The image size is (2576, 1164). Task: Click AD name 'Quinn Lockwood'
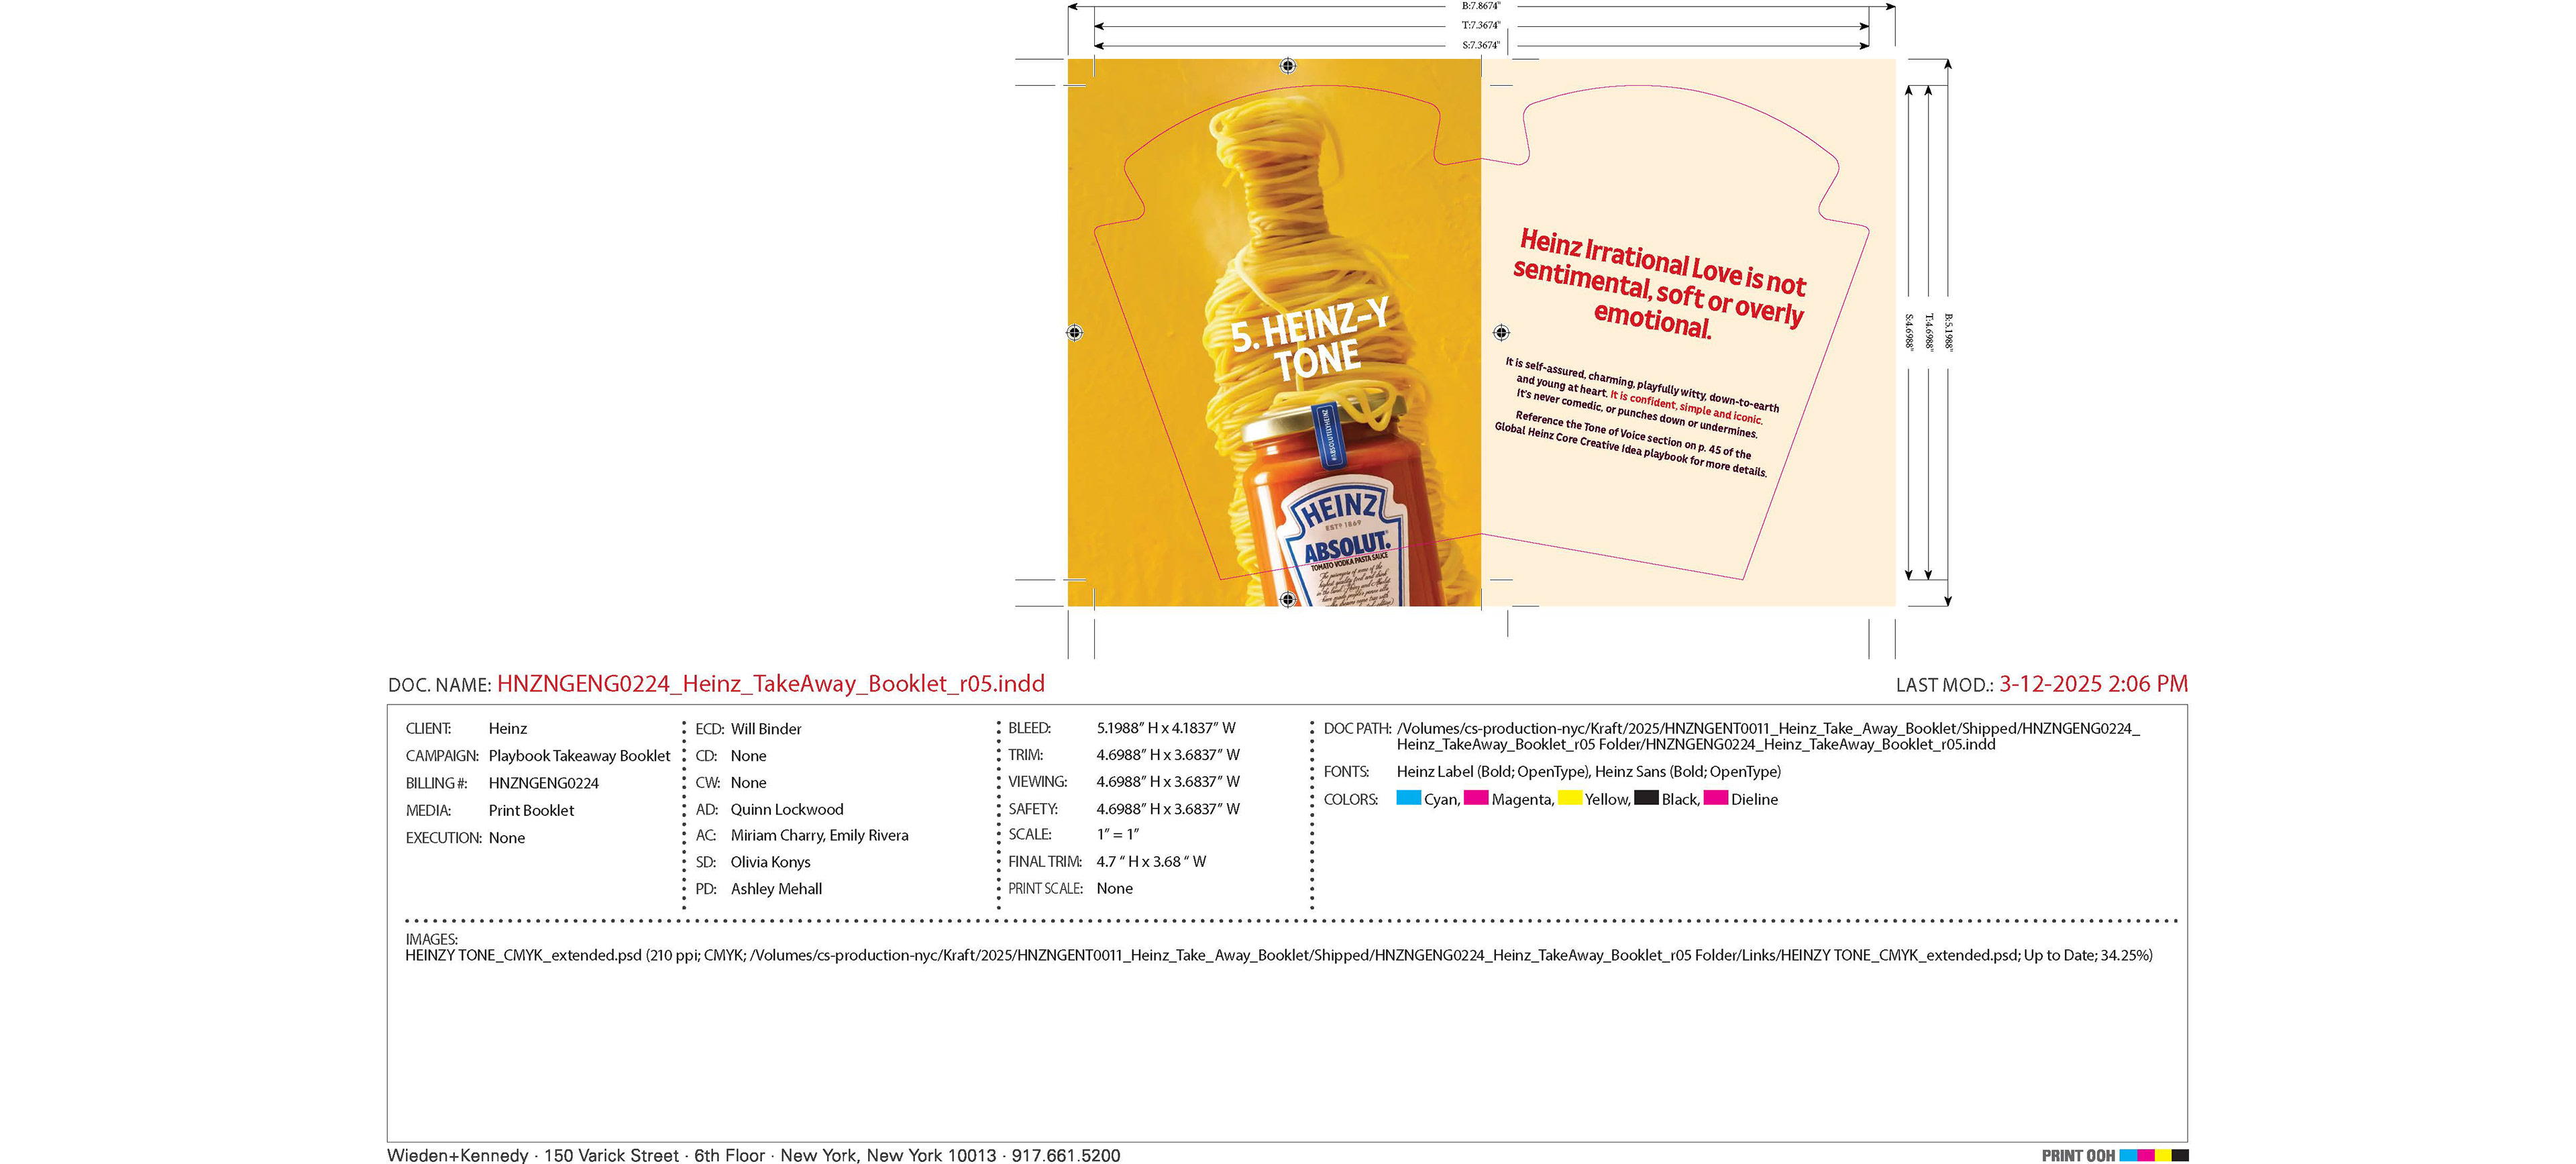click(787, 809)
